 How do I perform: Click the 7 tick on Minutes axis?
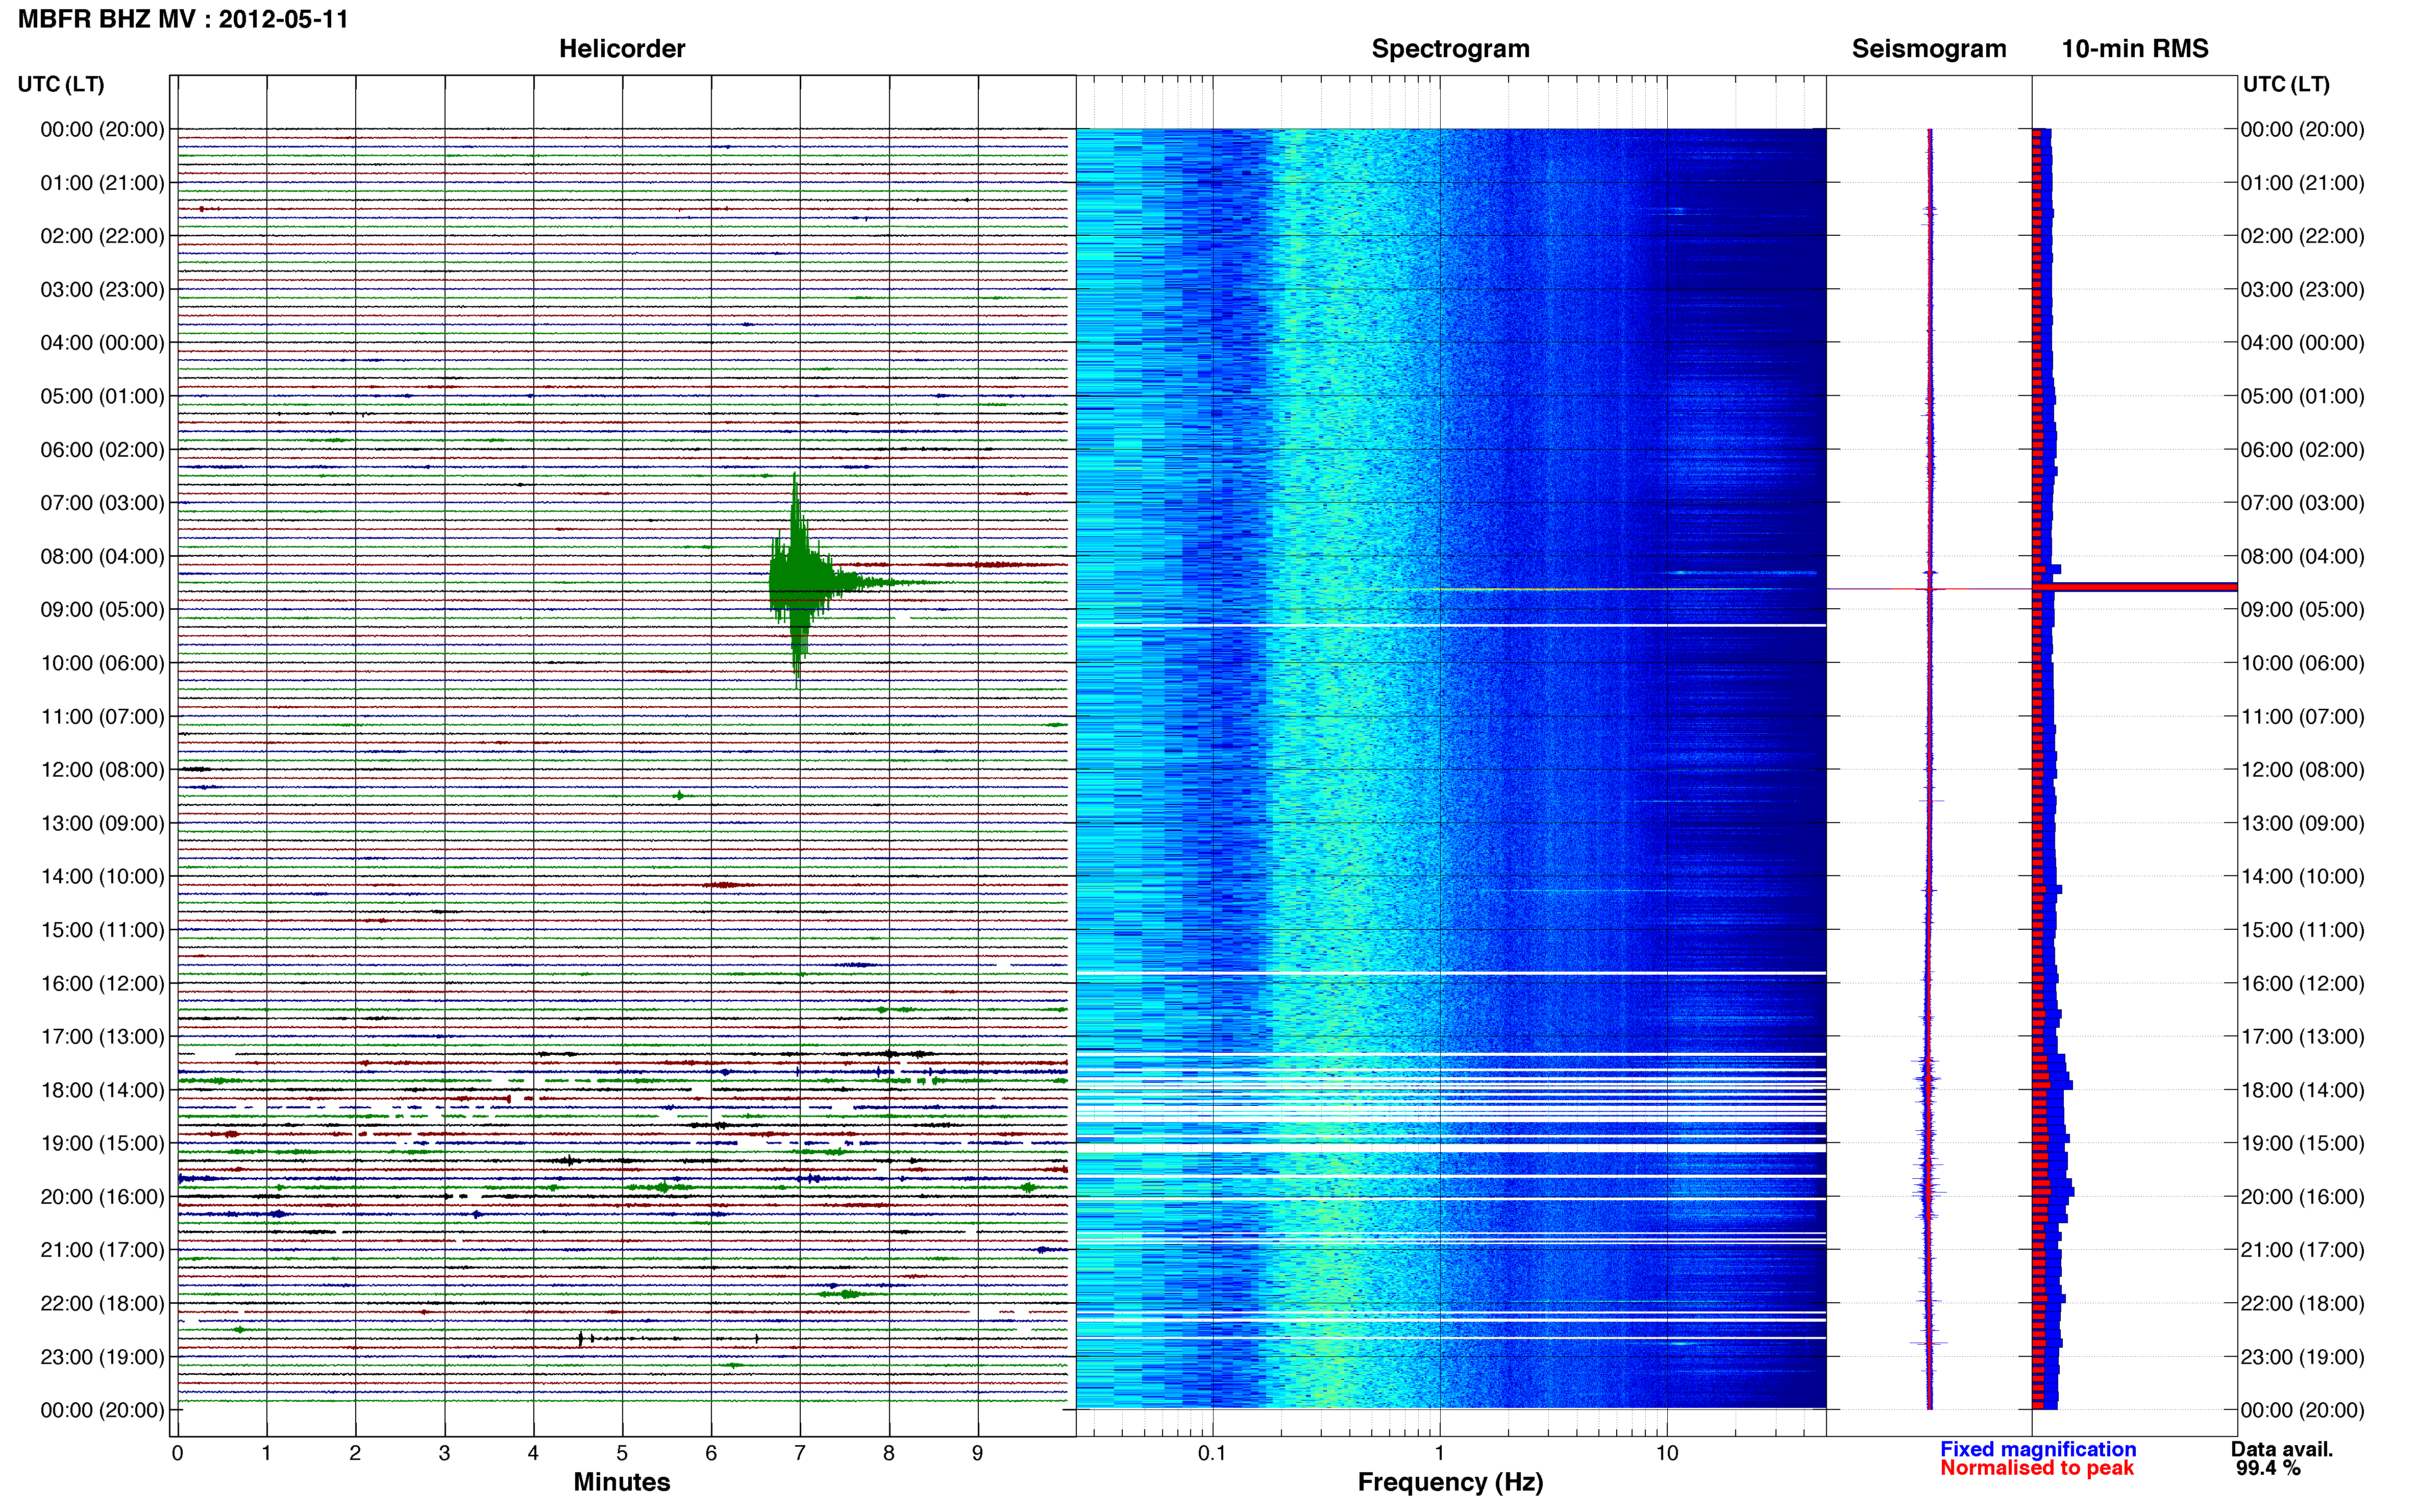[x=800, y=1453]
